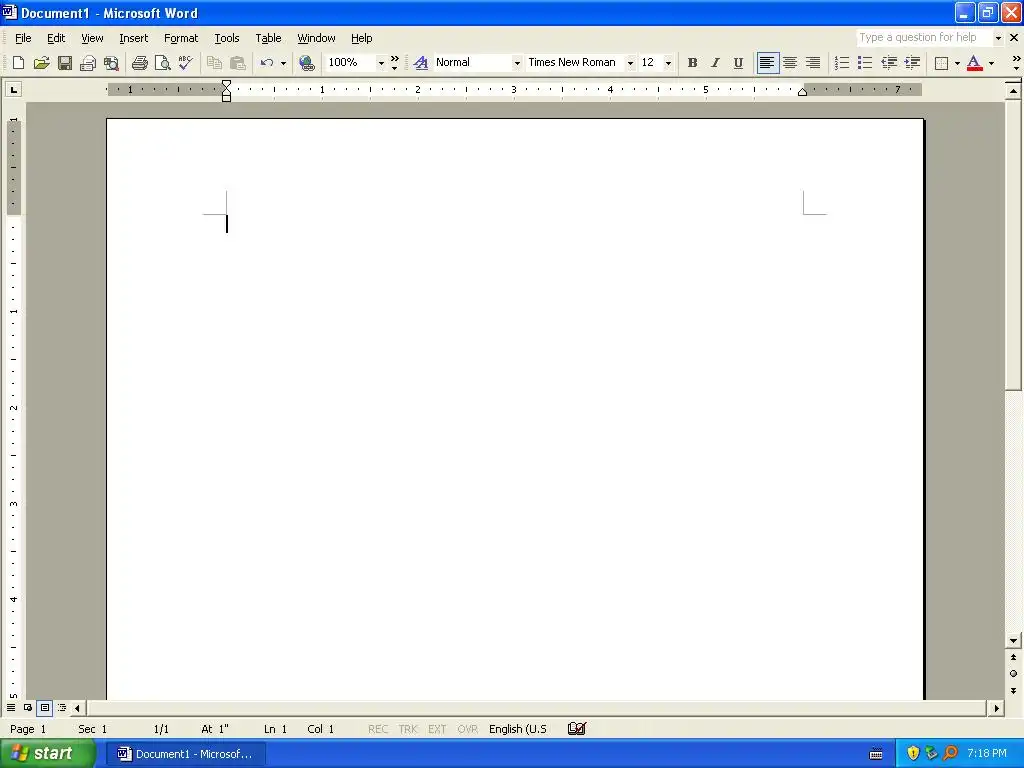
Task: Open the Zoom 100% dropdown
Action: click(381, 63)
